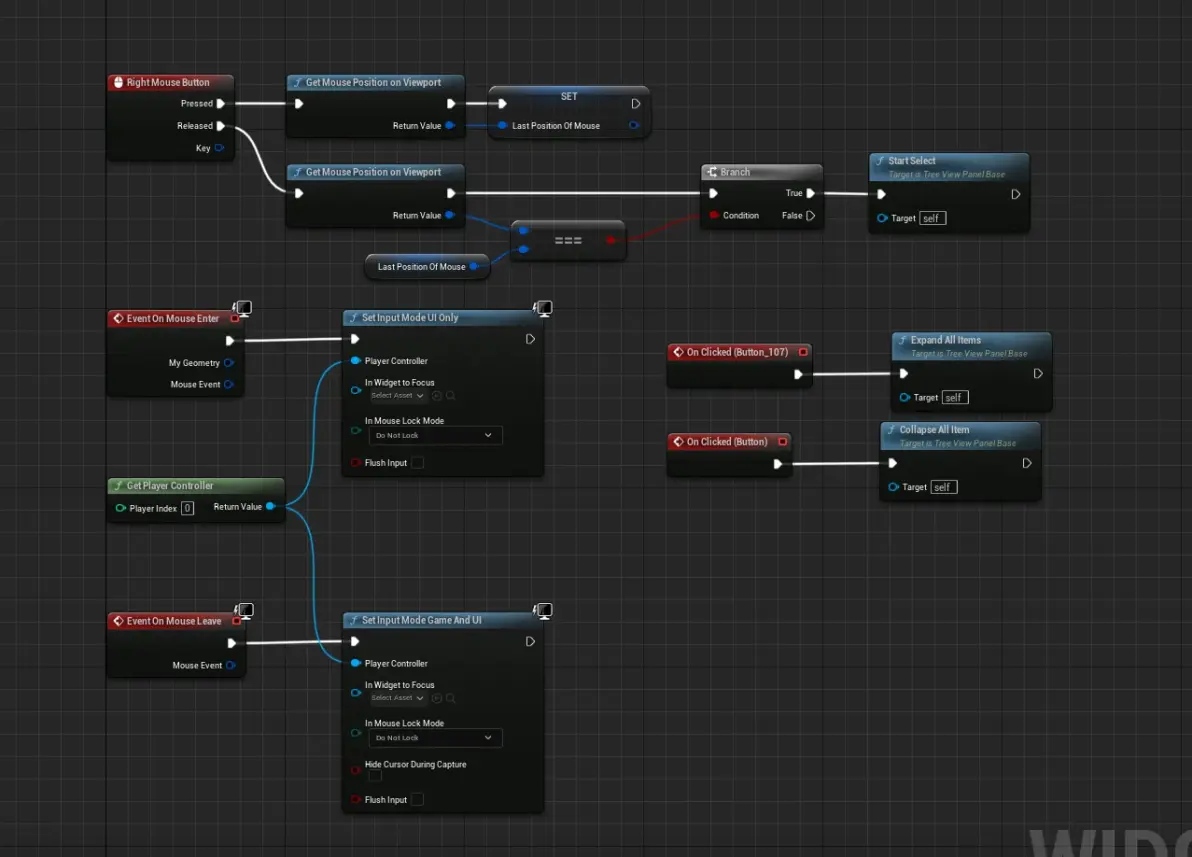Click the My Geometry pin on Event On Mouse Enter
The image size is (1192, 857).
pos(228,363)
